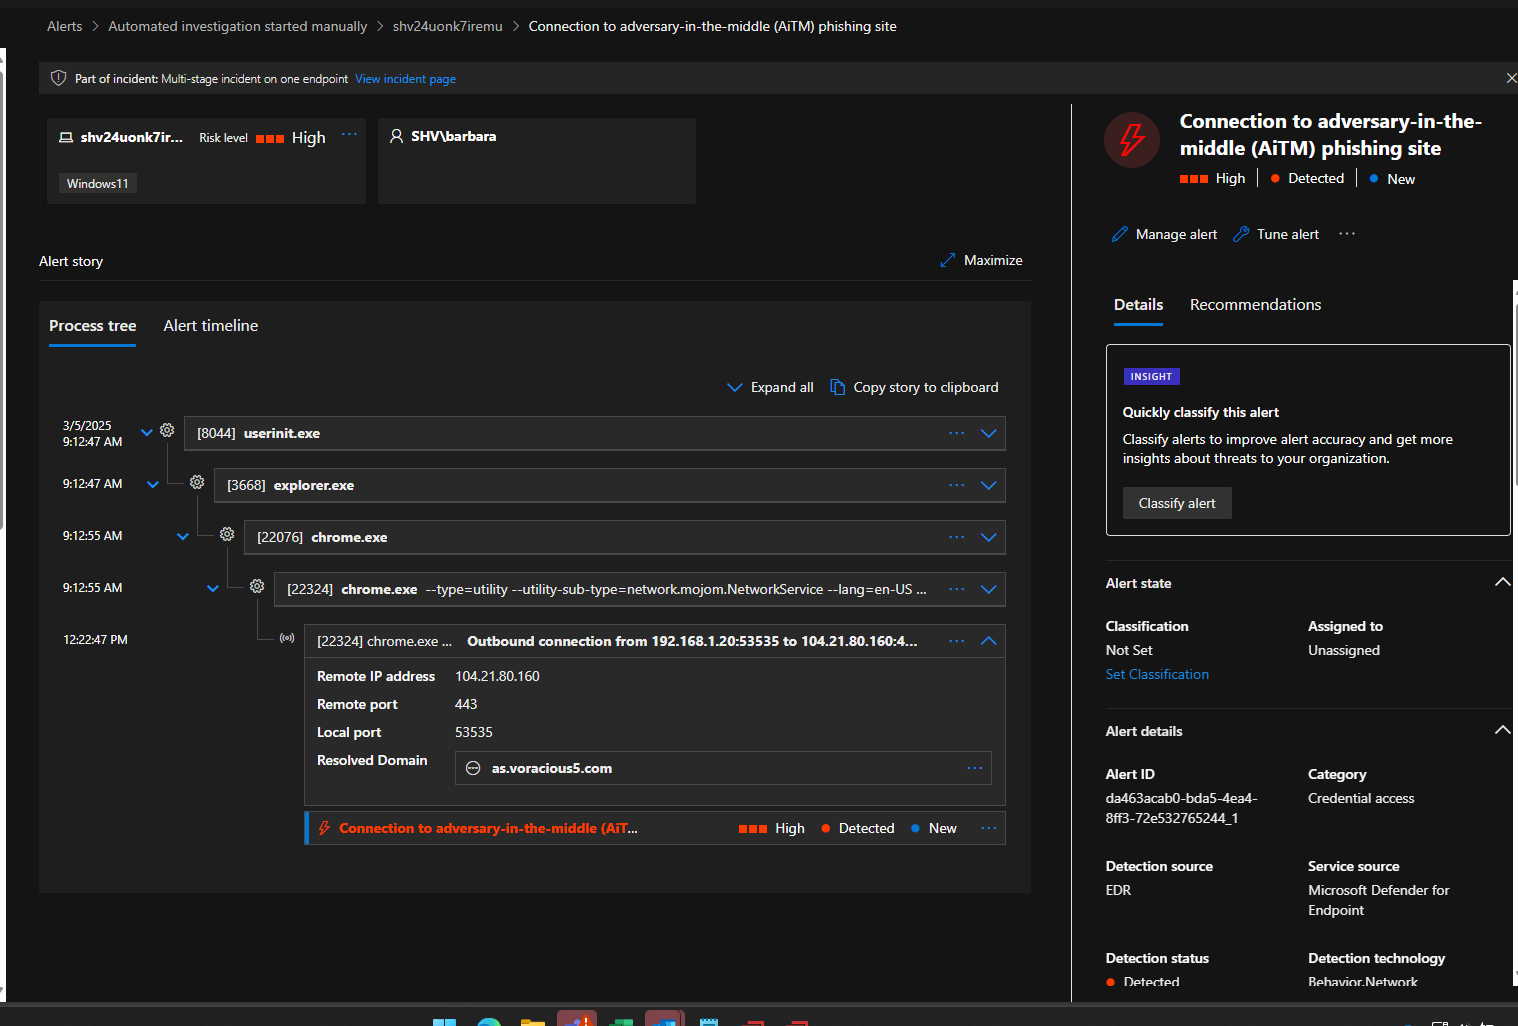Image resolution: width=1518 pixels, height=1026 pixels.
Task: Switch to the Alert timeline tab
Action: click(210, 326)
